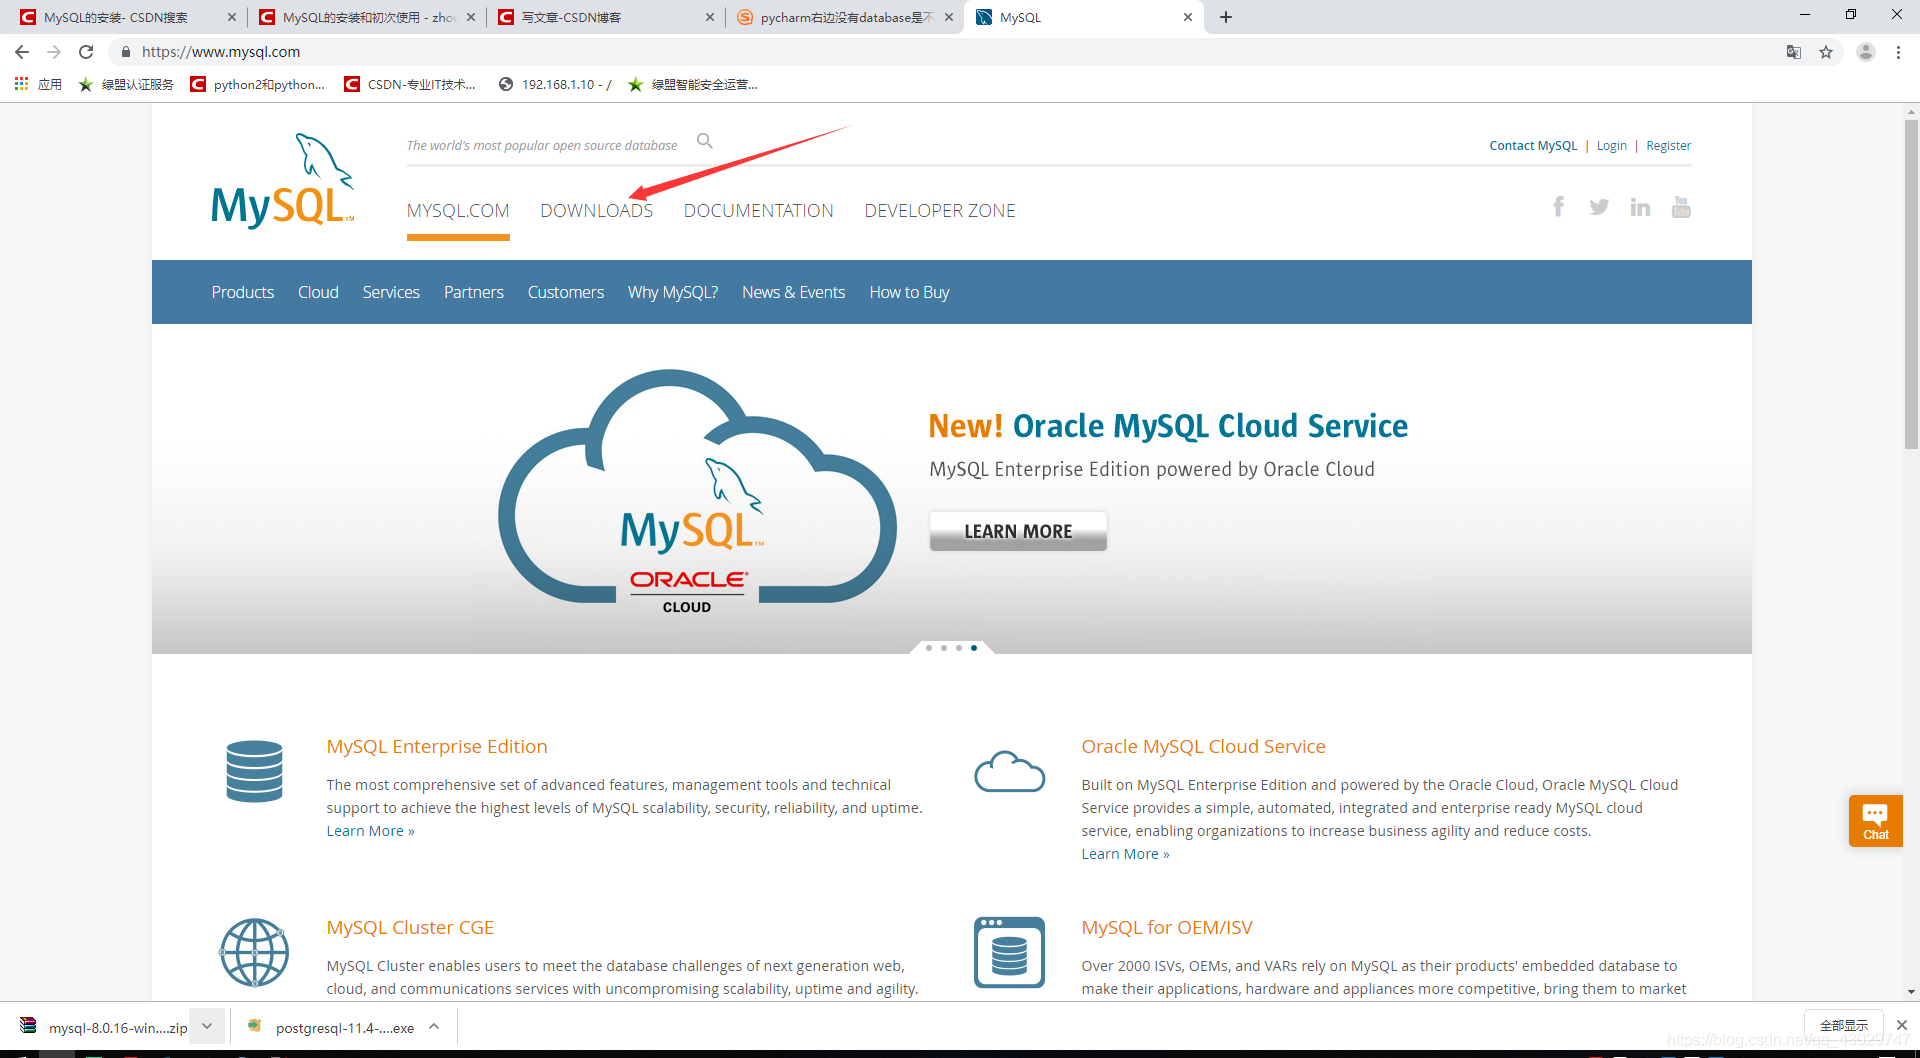This screenshot has width=1920, height=1058.
Task: Click the Oracle MySQL Cloud Service cloud icon
Action: 1009,771
